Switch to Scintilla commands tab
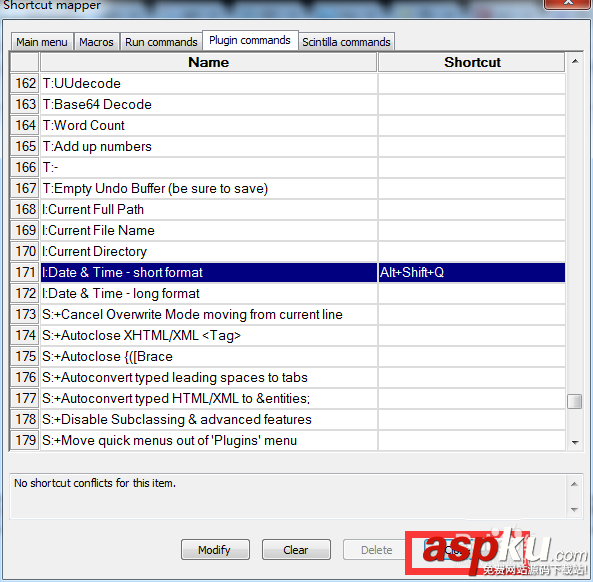The image size is (593, 582). click(346, 42)
